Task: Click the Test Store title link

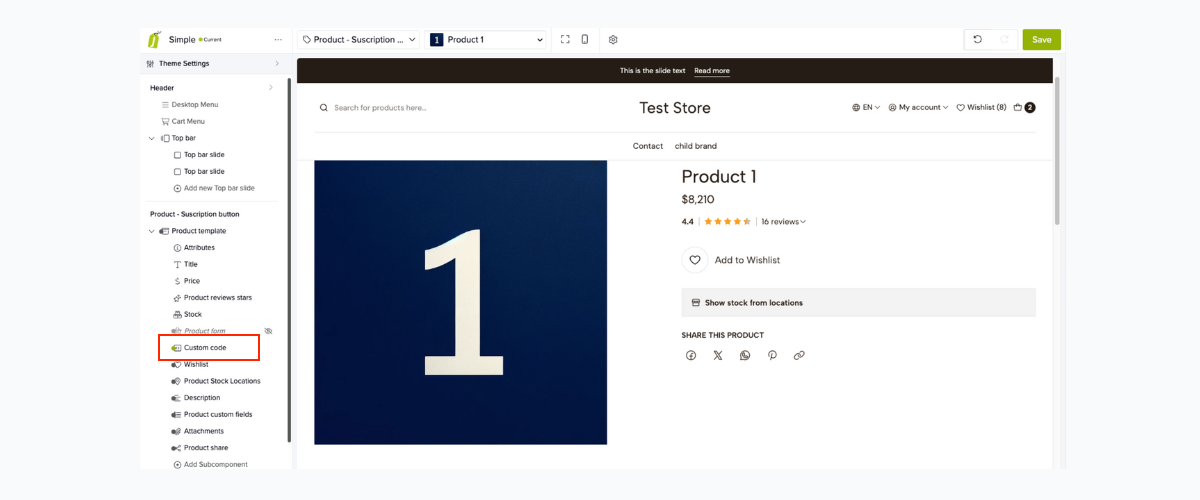Action: pos(675,108)
